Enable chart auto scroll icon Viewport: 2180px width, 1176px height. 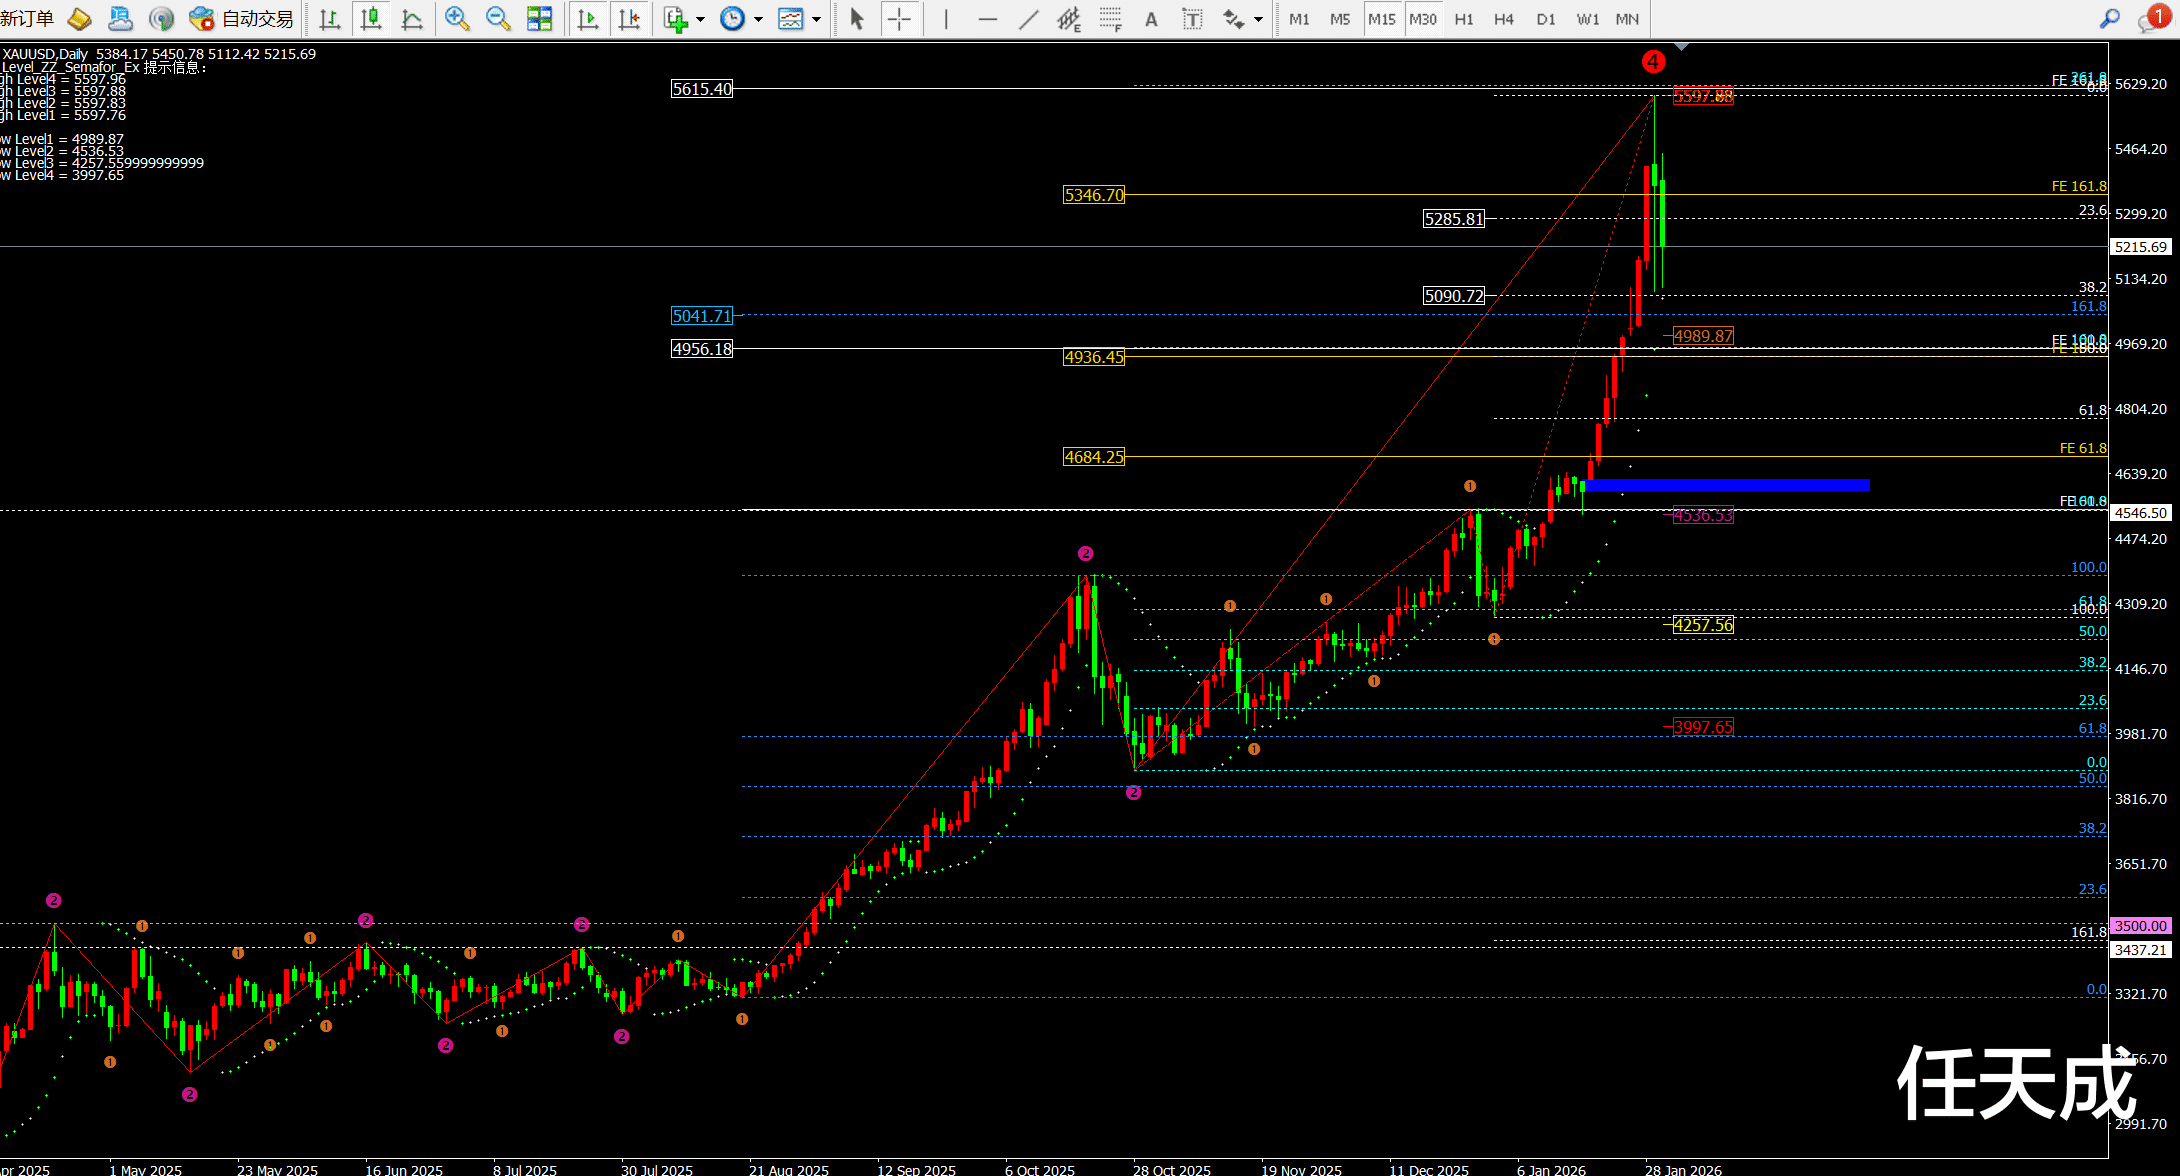588,18
